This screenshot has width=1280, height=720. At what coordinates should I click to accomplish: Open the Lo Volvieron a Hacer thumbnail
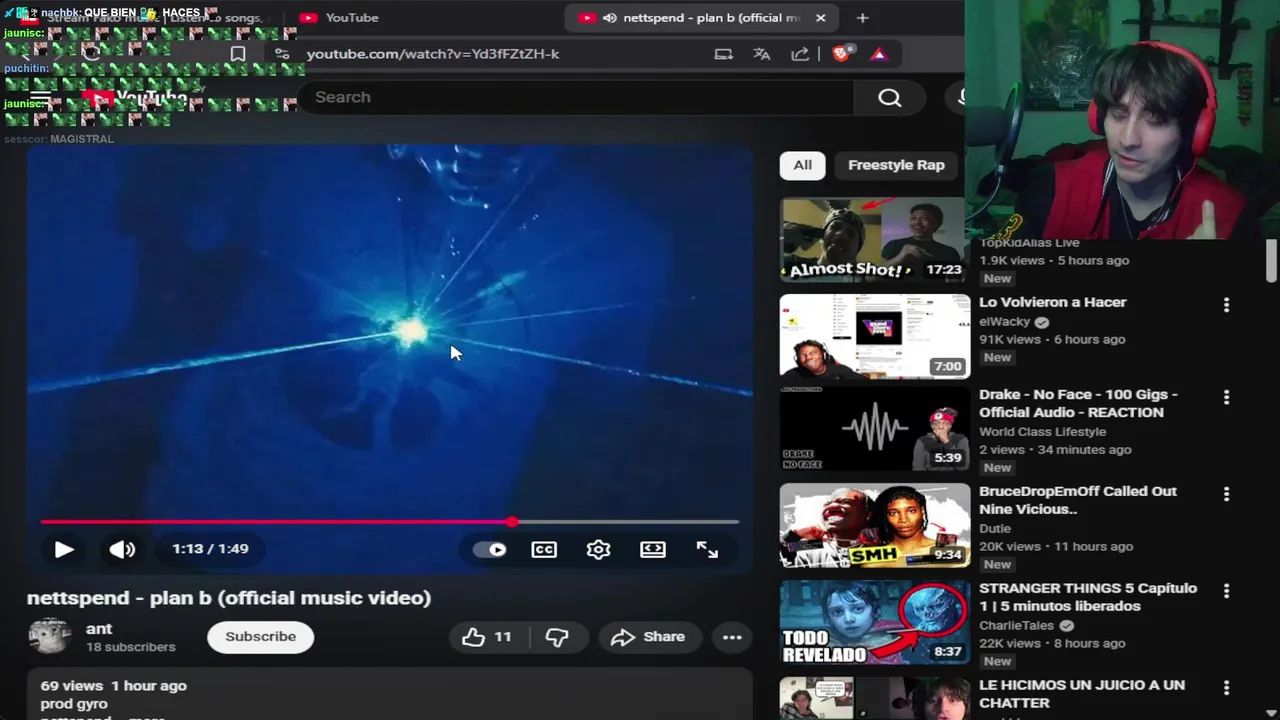tap(875, 336)
